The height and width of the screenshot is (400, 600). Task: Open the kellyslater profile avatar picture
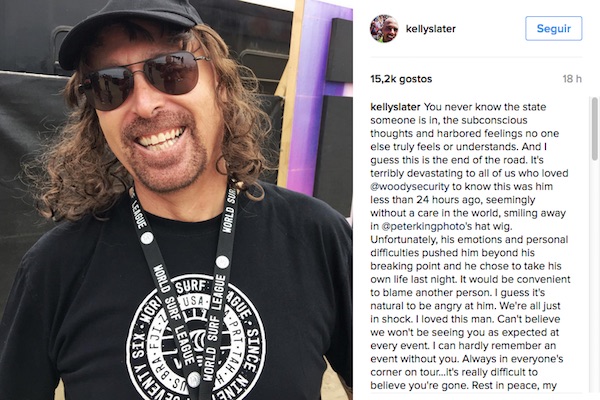tap(384, 29)
